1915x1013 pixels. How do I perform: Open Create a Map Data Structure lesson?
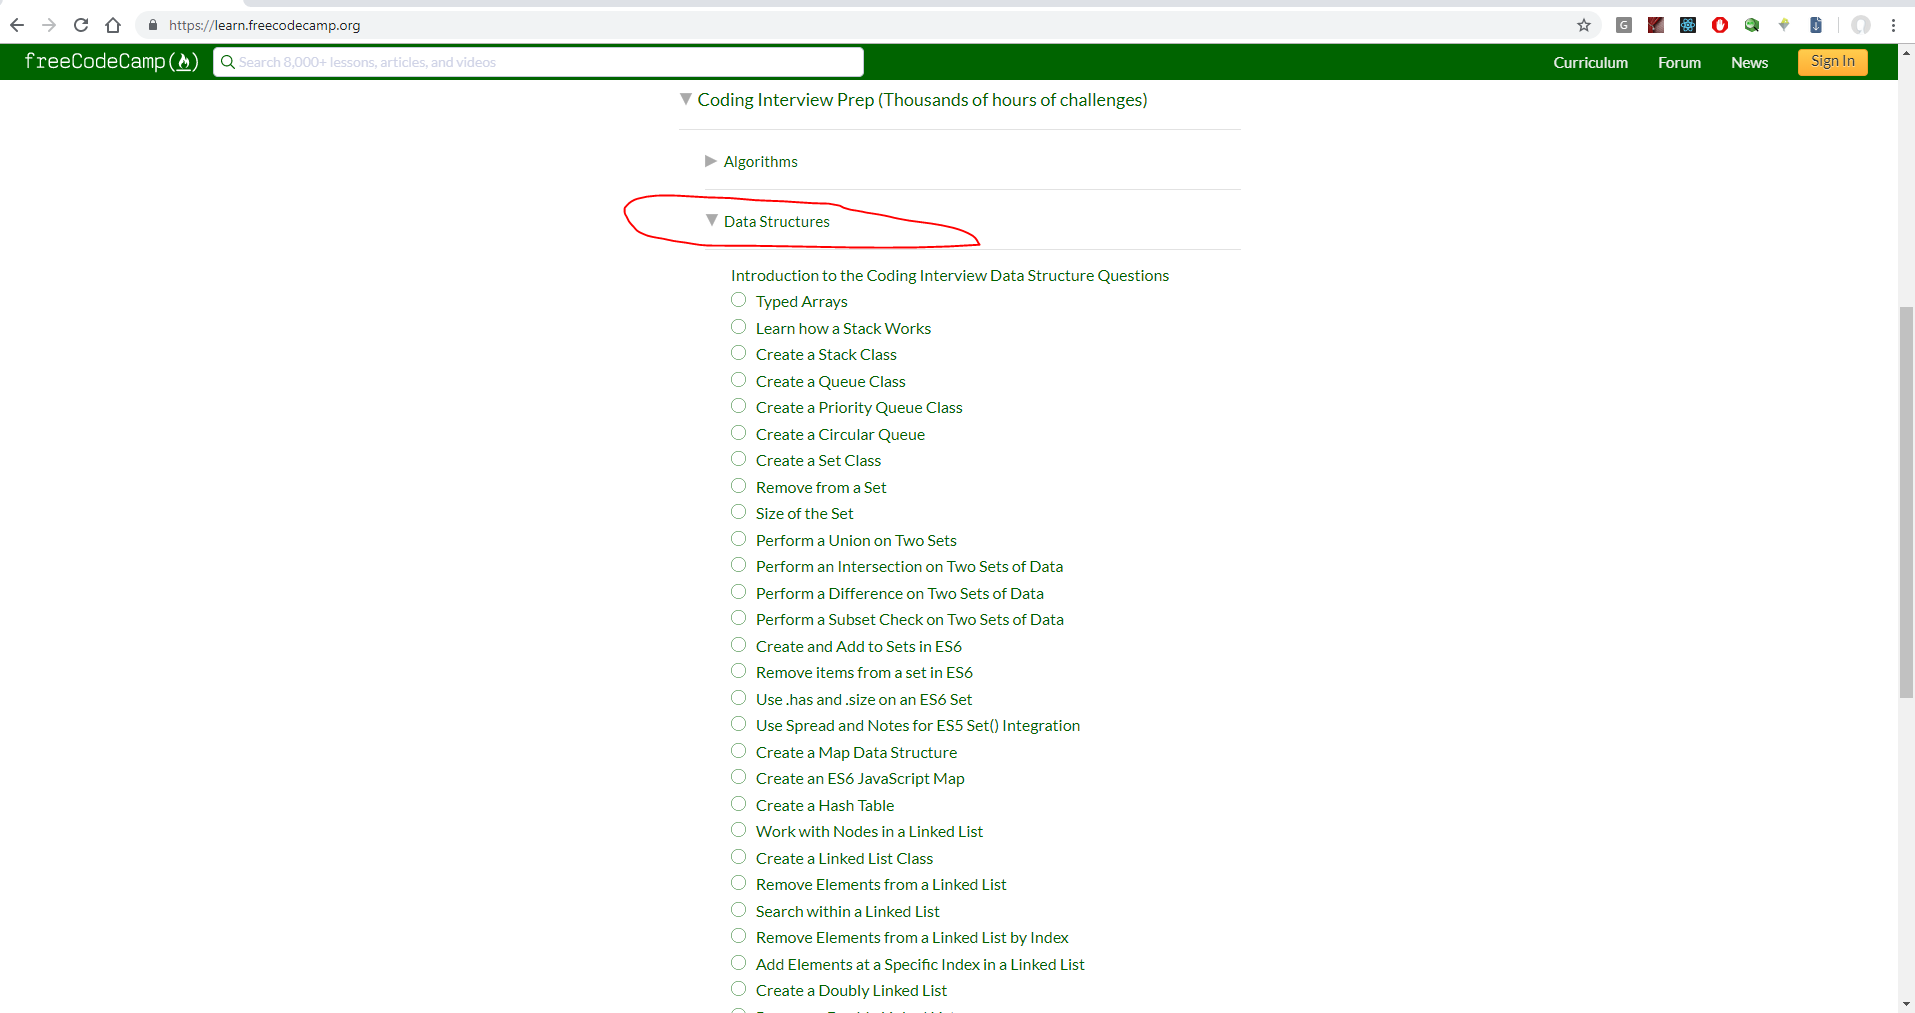(x=856, y=752)
